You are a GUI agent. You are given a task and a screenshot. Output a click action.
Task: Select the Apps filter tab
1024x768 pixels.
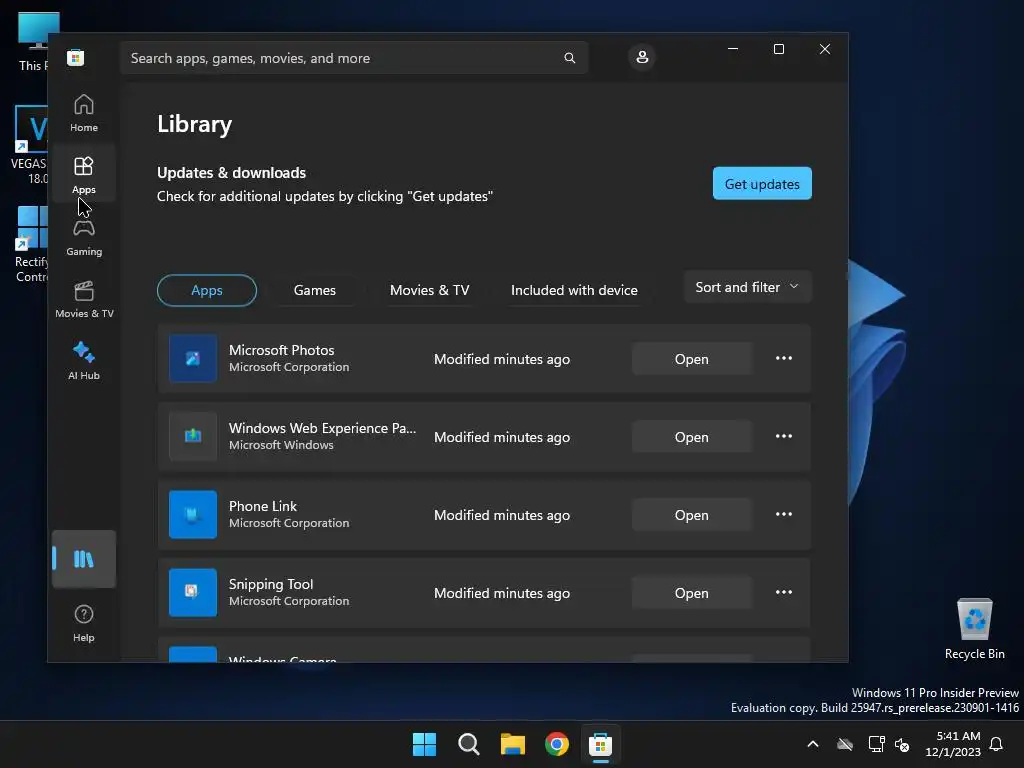click(x=207, y=290)
